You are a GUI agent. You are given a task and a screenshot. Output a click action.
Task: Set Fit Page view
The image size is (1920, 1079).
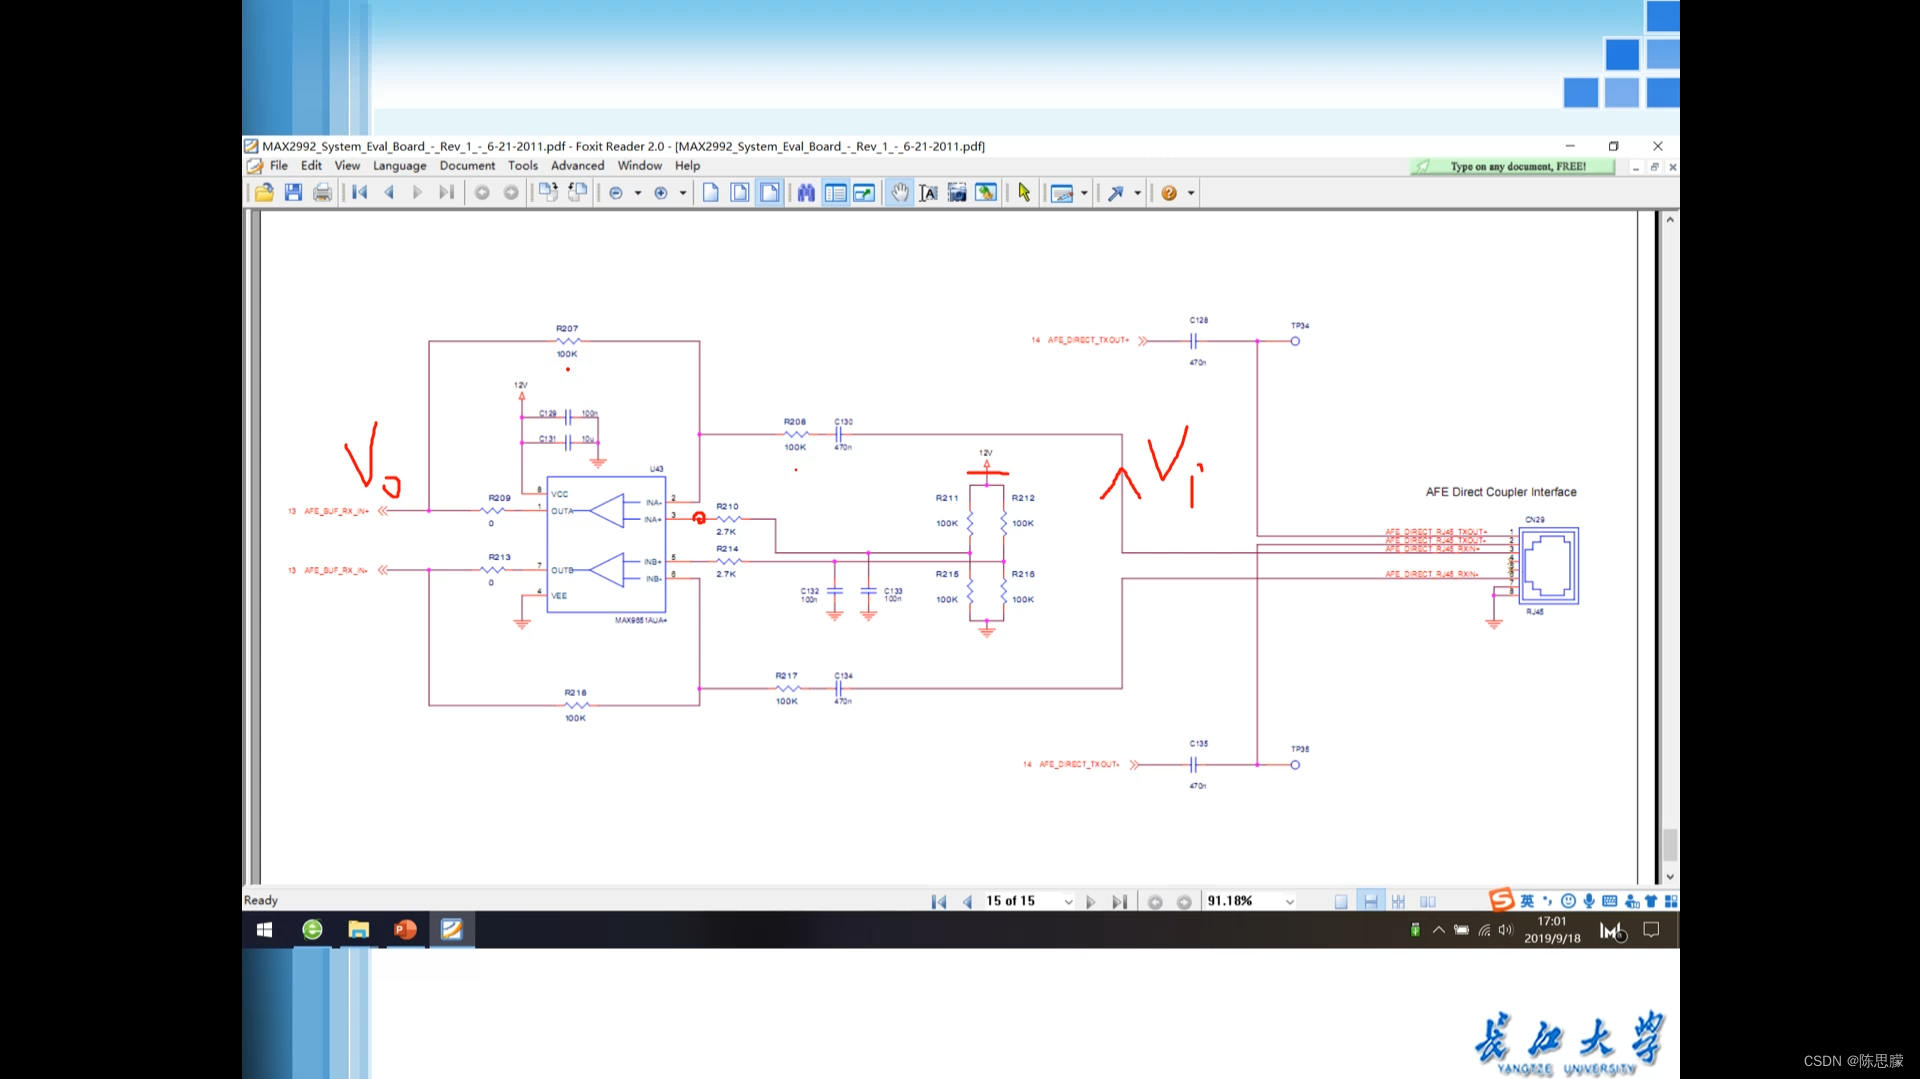[740, 193]
